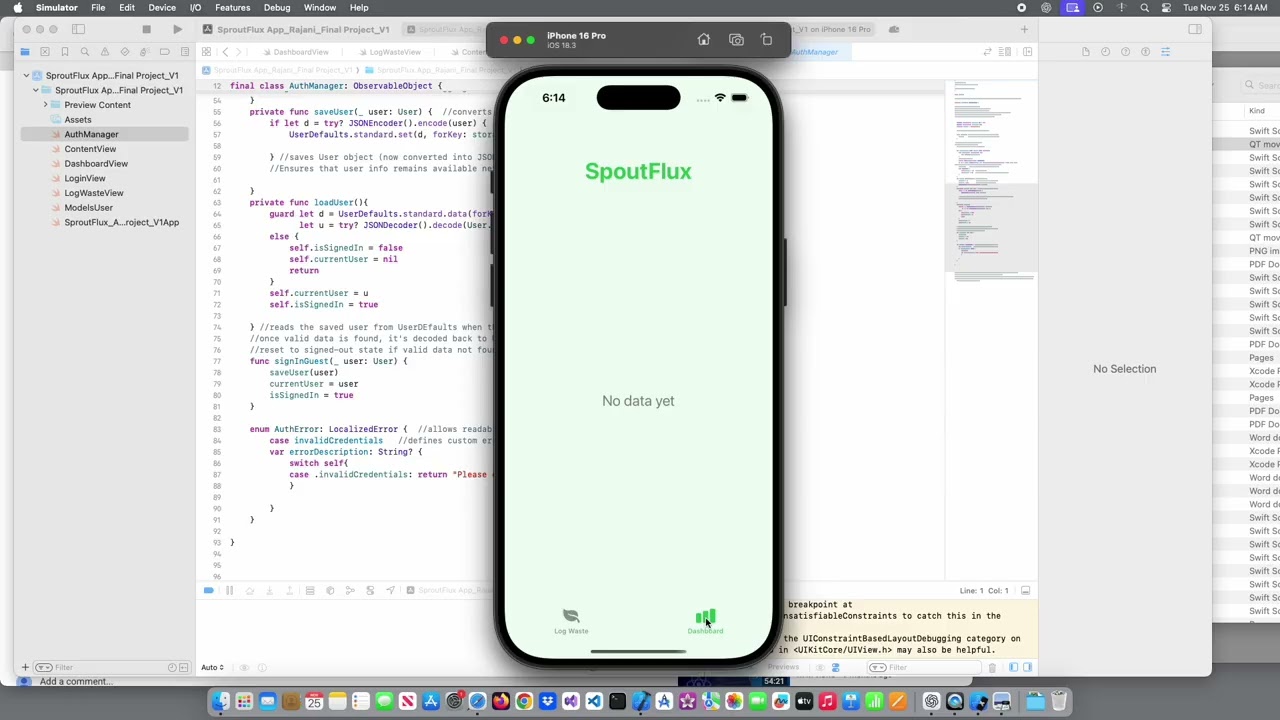Open the Debug navigator
The height and width of the screenshot is (720, 1280).
pyautogui.click(x=145, y=52)
